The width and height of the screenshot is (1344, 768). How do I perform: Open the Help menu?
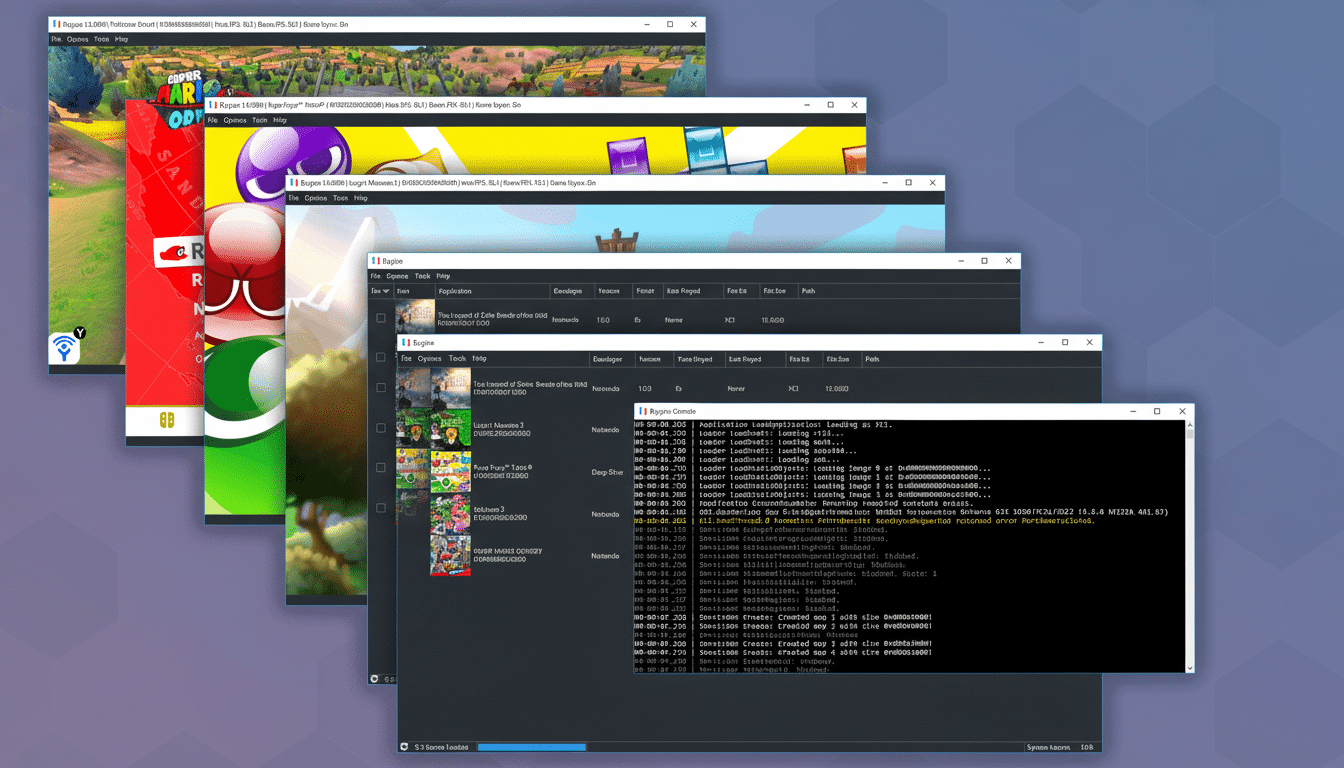coord(478,358)
